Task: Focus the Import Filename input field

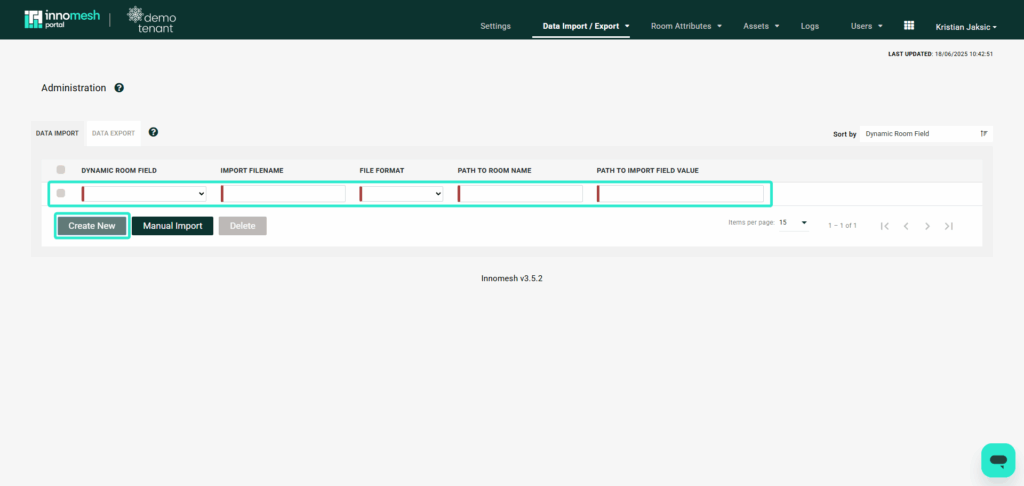Action: 283,194
